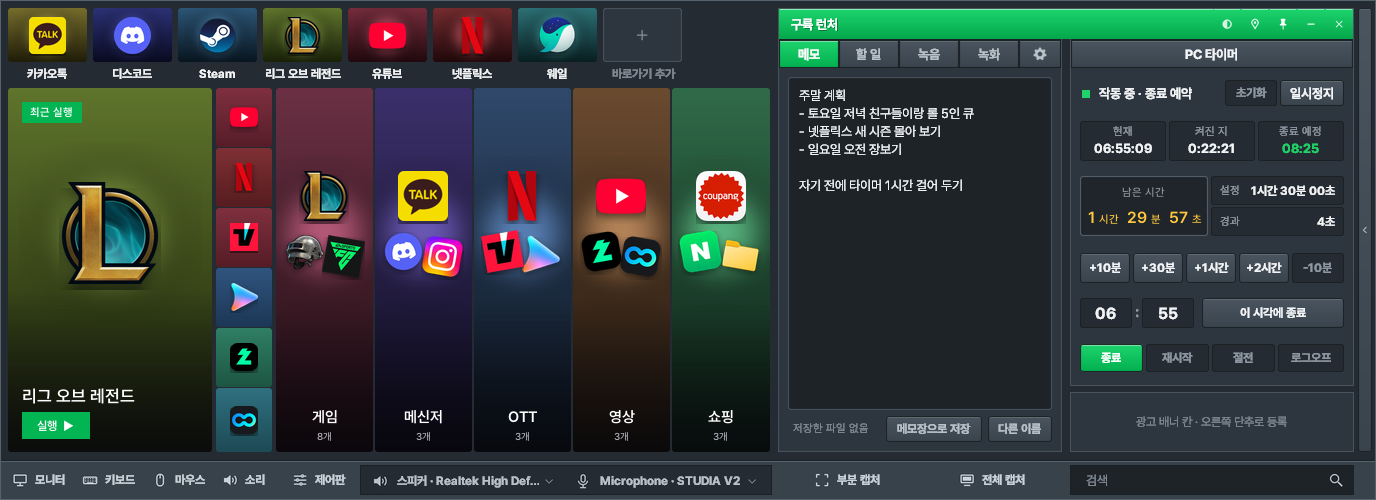Click 실행 on the 리그 오브 레전드 card
Screen dimensions: 1376x500
pyautogui.click(x=56, y=425)
